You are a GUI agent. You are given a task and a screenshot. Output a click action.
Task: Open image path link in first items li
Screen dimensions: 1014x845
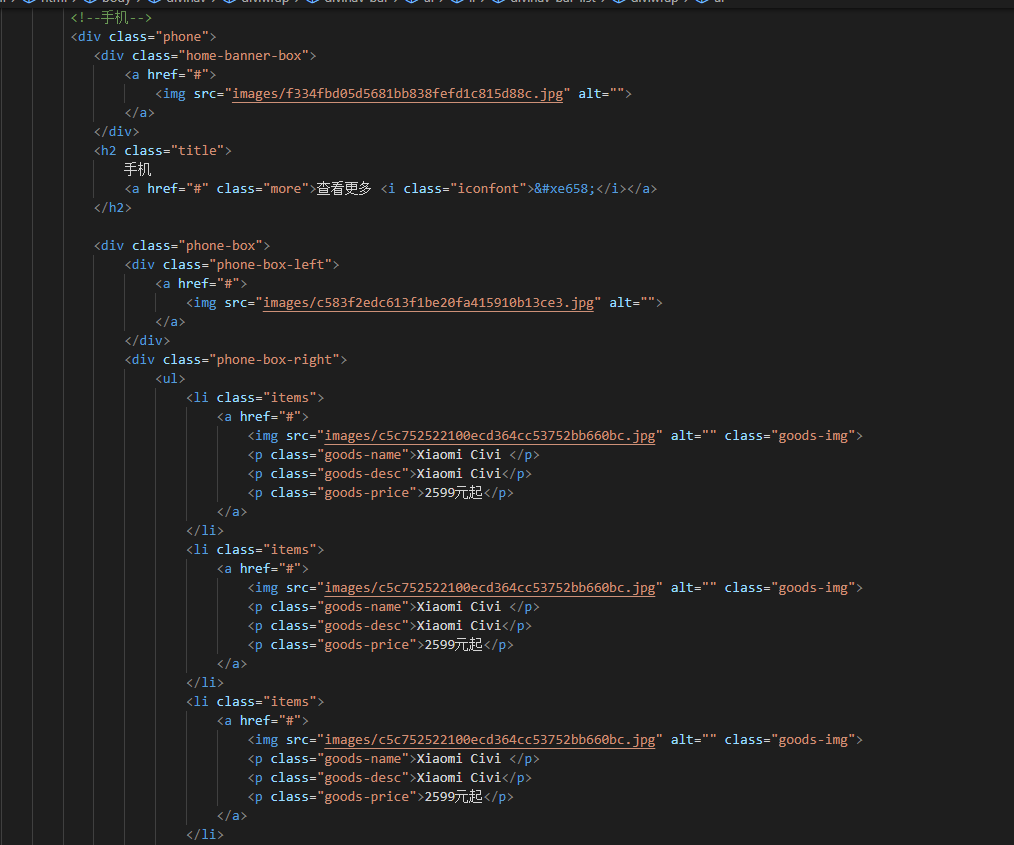(490, 436)
